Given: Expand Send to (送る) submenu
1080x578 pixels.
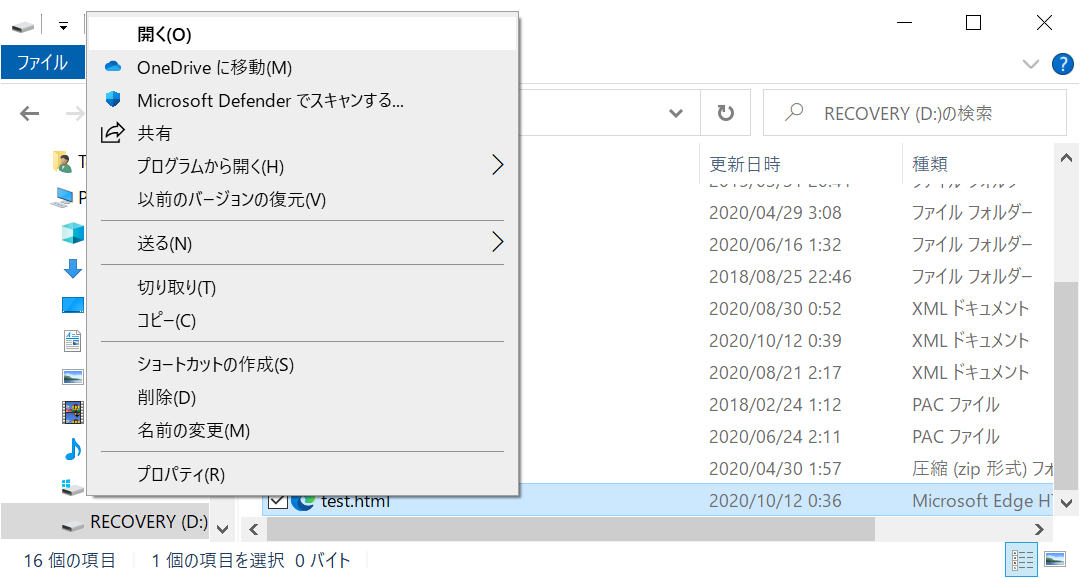Looking at the screenshot, I should pos(302,243).
